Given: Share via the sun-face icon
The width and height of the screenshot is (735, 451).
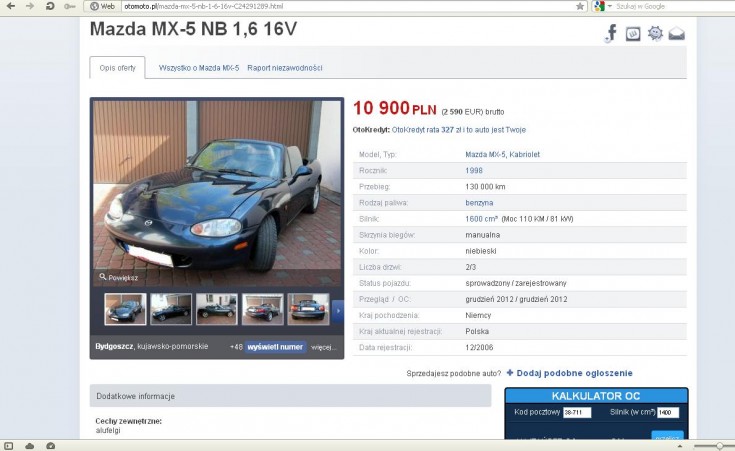Looking at the screenshot, I should [x=655, y=33].
